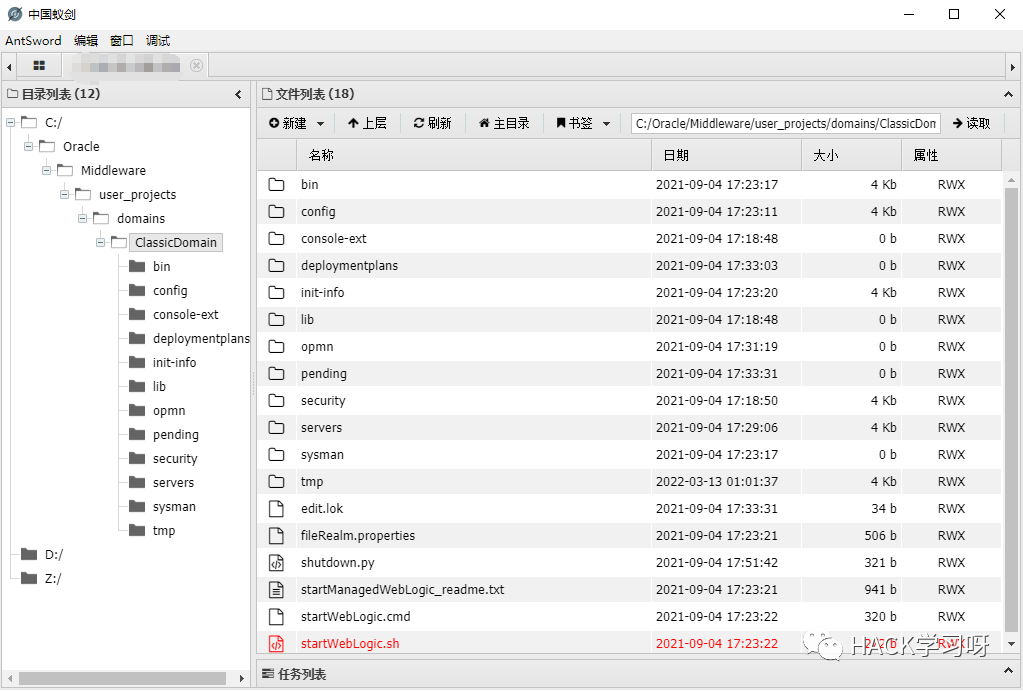The height and width of the screenshot is (691, 1023).
Task: Click the security folder icon in tree
Action: 137,459
